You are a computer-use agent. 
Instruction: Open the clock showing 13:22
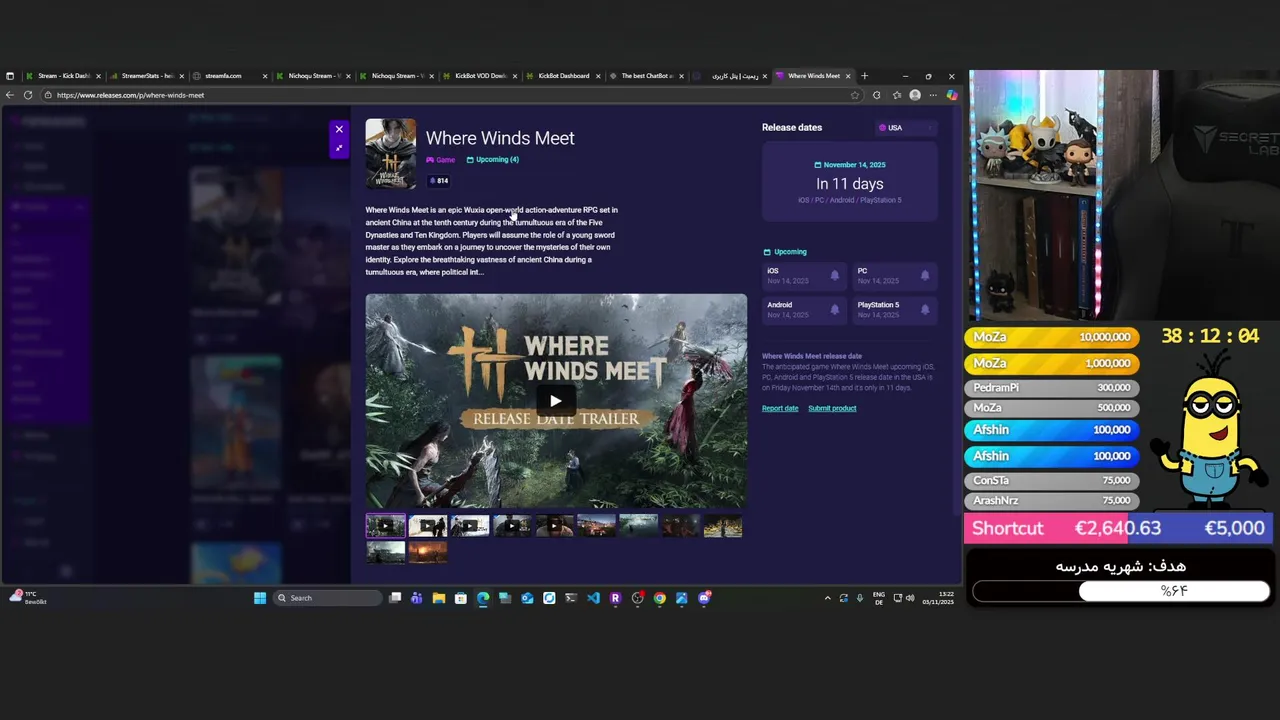[x=938, y=598]
